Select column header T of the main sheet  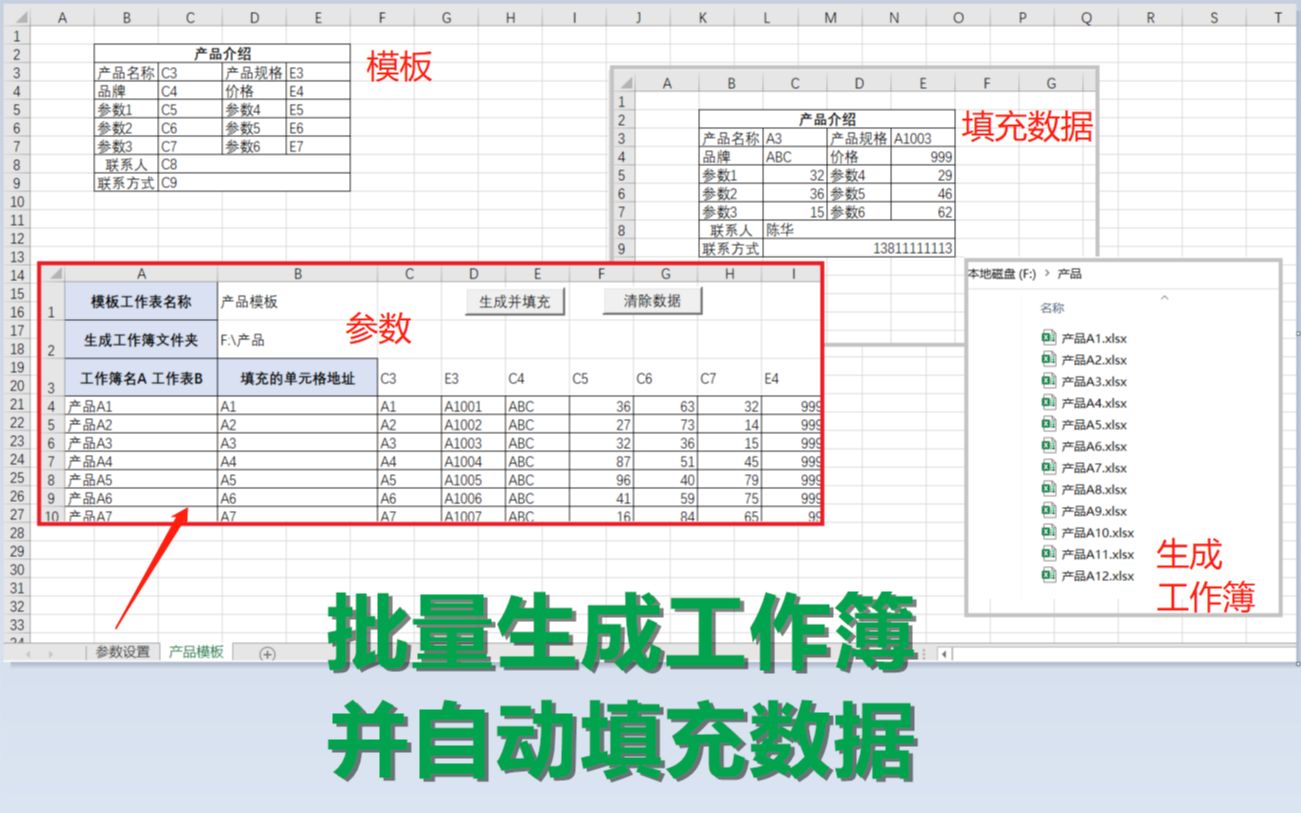pyautogui.click(x=1278, y=17)
